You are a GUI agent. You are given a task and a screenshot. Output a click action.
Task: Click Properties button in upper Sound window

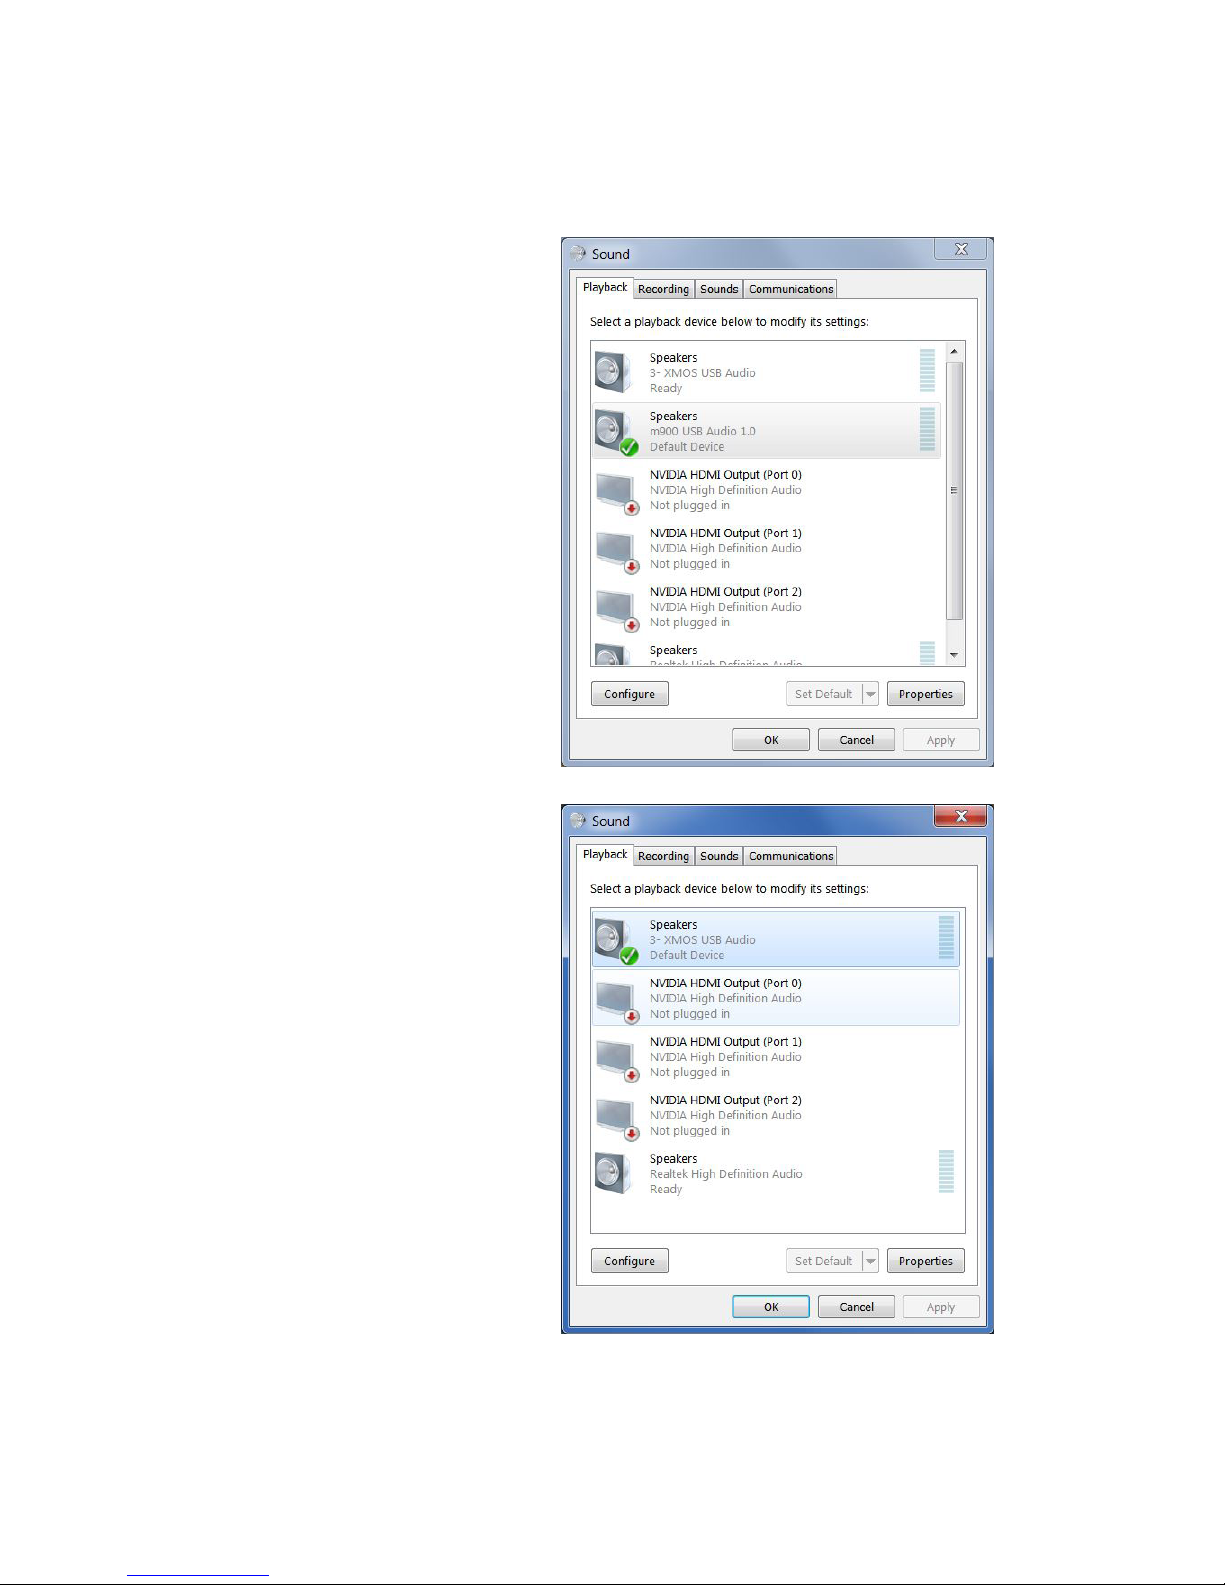coord(926,694)
